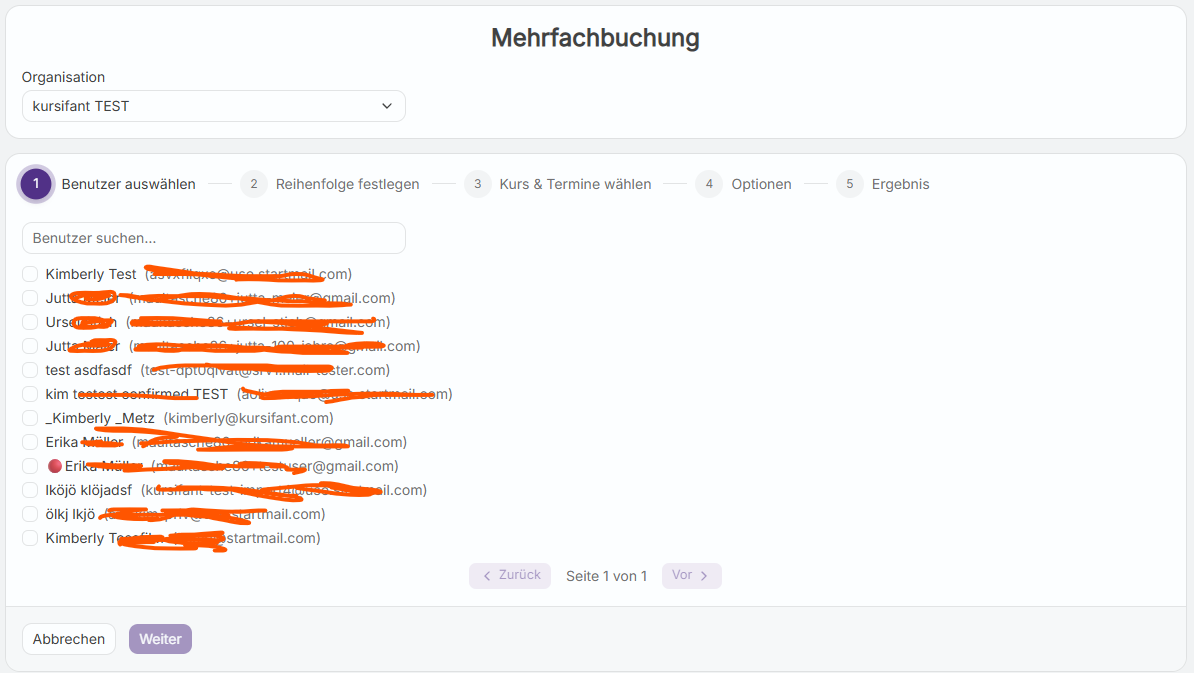Select kim testest confirmed TEST
Image resolution: width=1194 pixels, height=673 pixels.
[29, 393]
